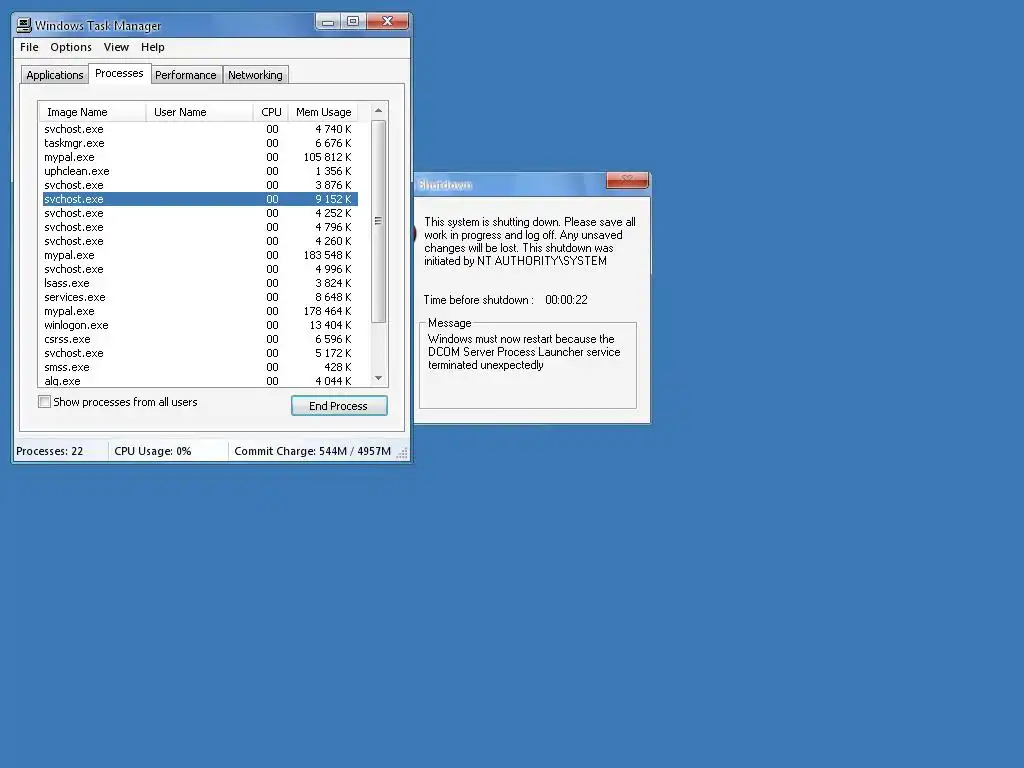The image size is (1024, 768).
Task: Close the Windows Task Manager window
Action: tap(387, 22)
